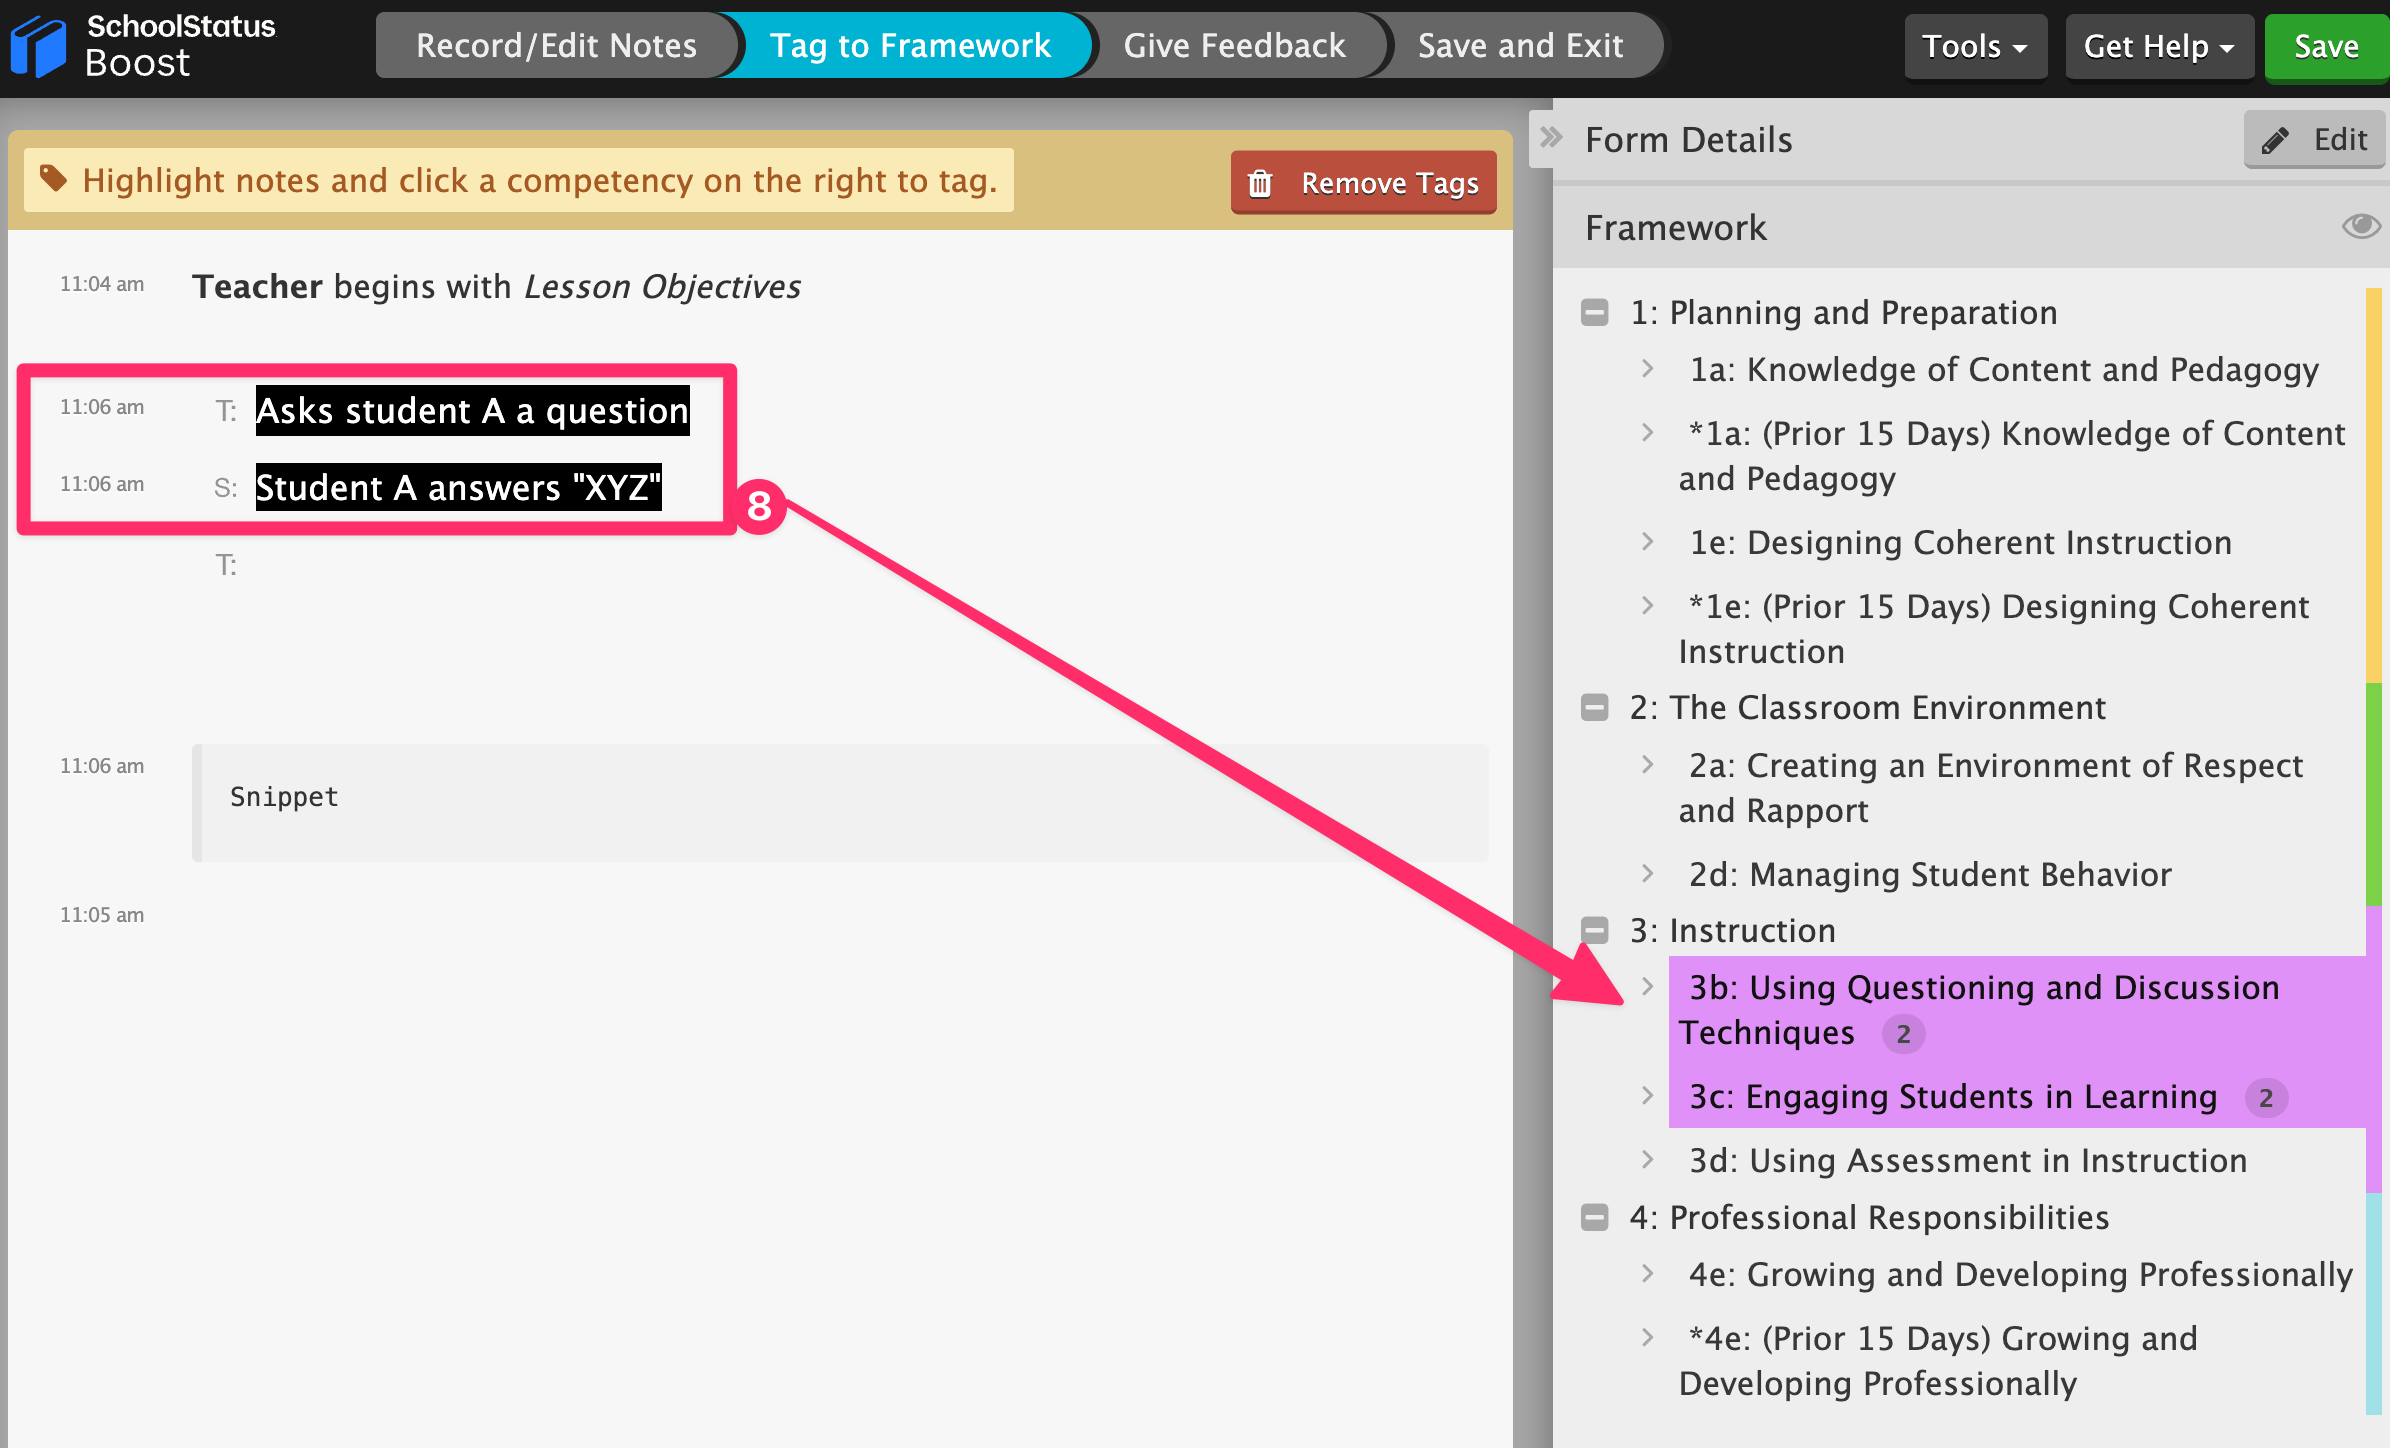Tag to 1e: Designing Coherent Instruction
2390x1448 pixels.
[1960, 542]
